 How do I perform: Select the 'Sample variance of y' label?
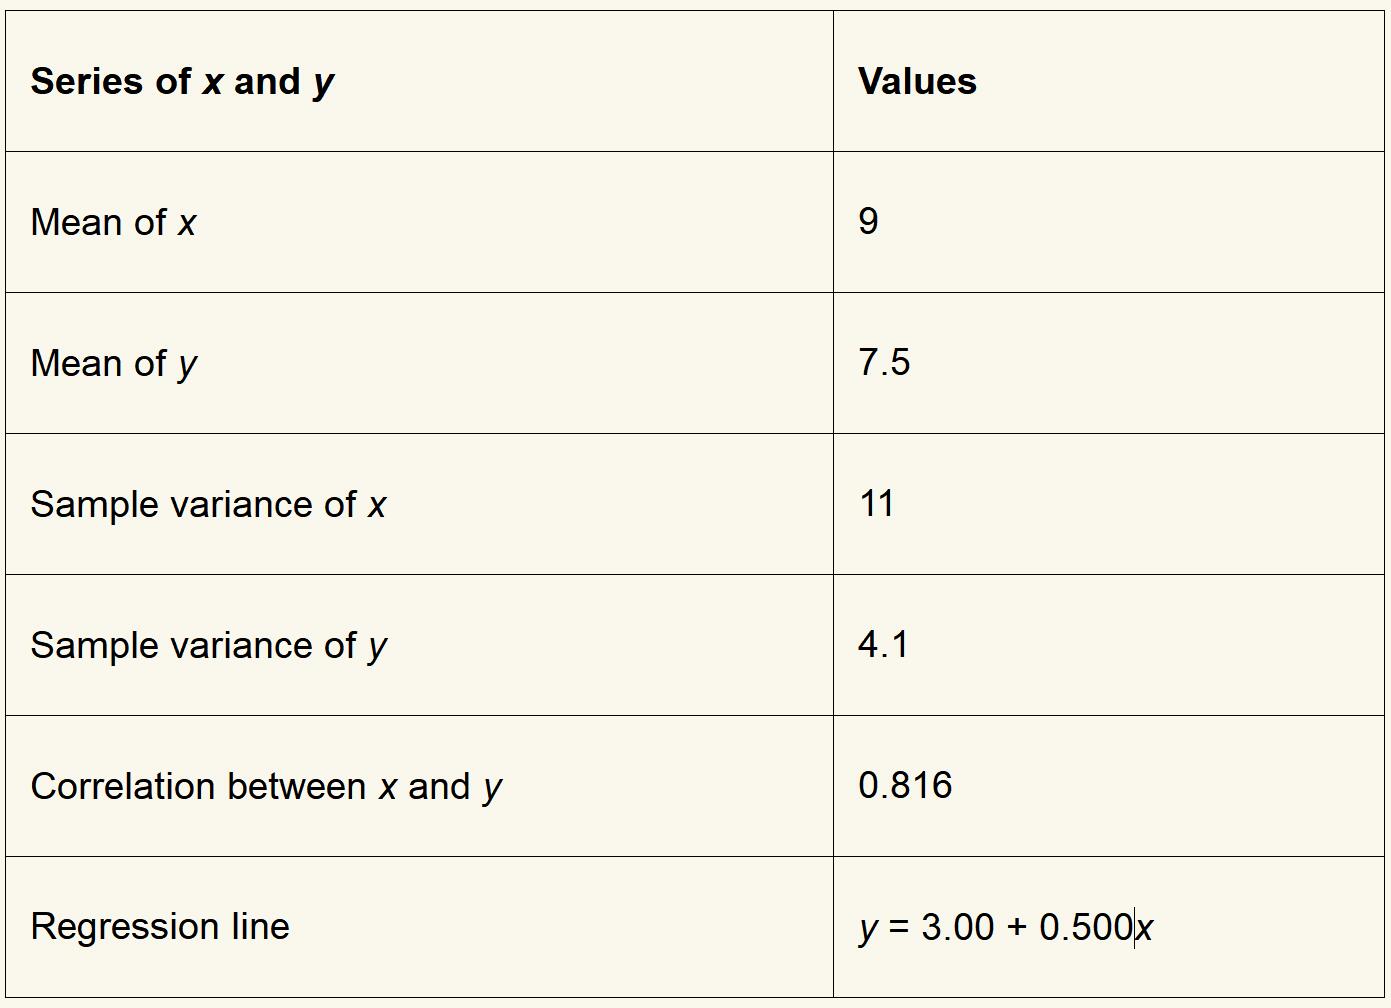click(x=208, y=646)
